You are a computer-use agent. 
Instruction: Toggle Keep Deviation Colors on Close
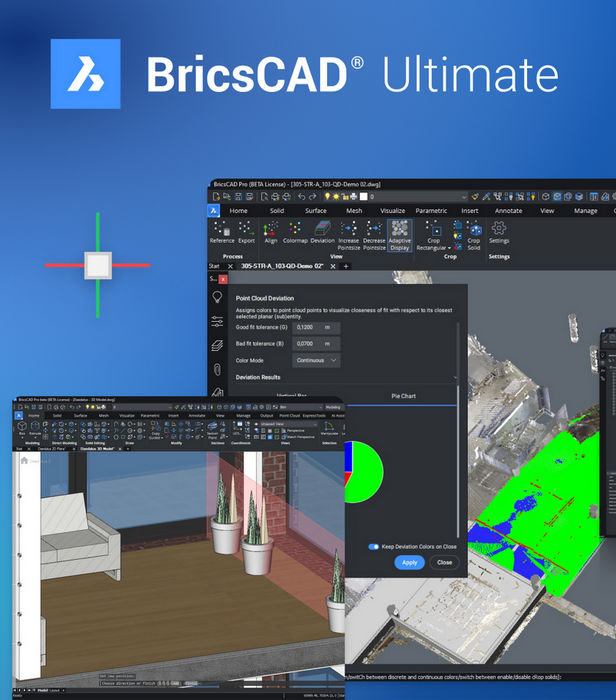tap(374, 546)
